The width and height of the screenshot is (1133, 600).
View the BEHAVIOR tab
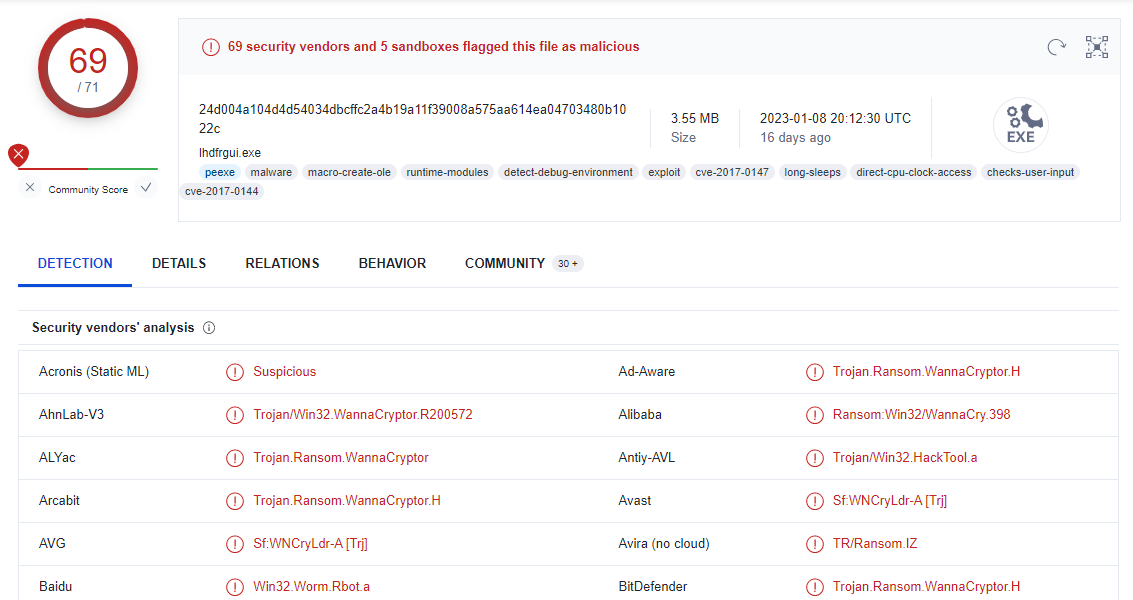[x=392, y=263]
